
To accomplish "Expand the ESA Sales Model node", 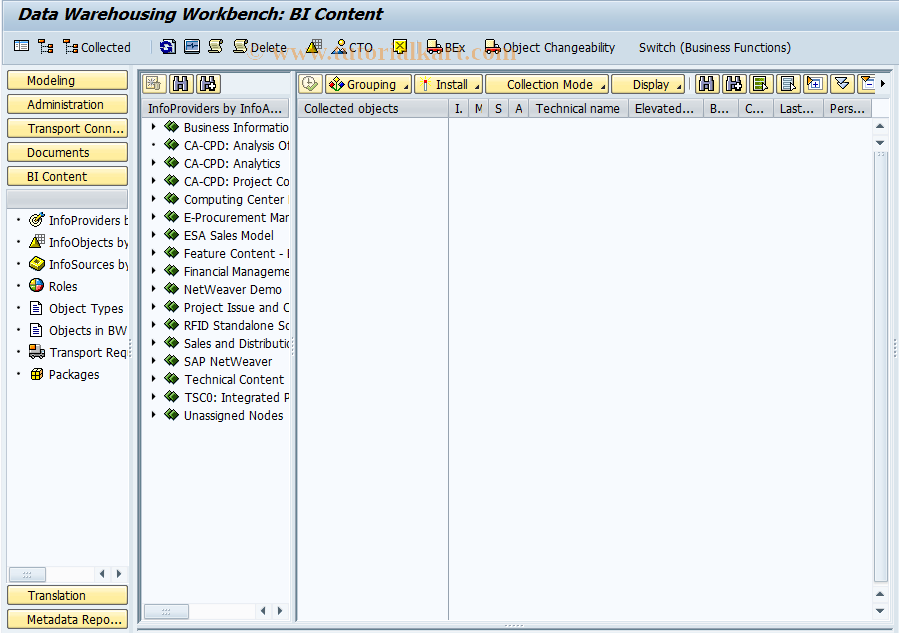I will [x=153, y=235].
